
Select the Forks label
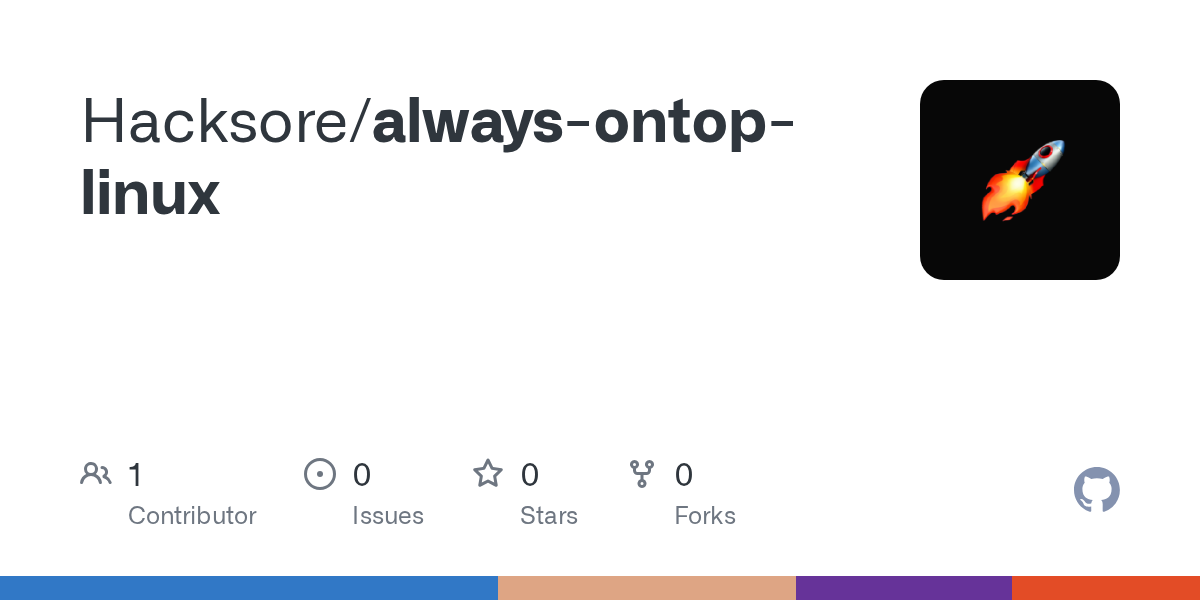tap(705, 516)
